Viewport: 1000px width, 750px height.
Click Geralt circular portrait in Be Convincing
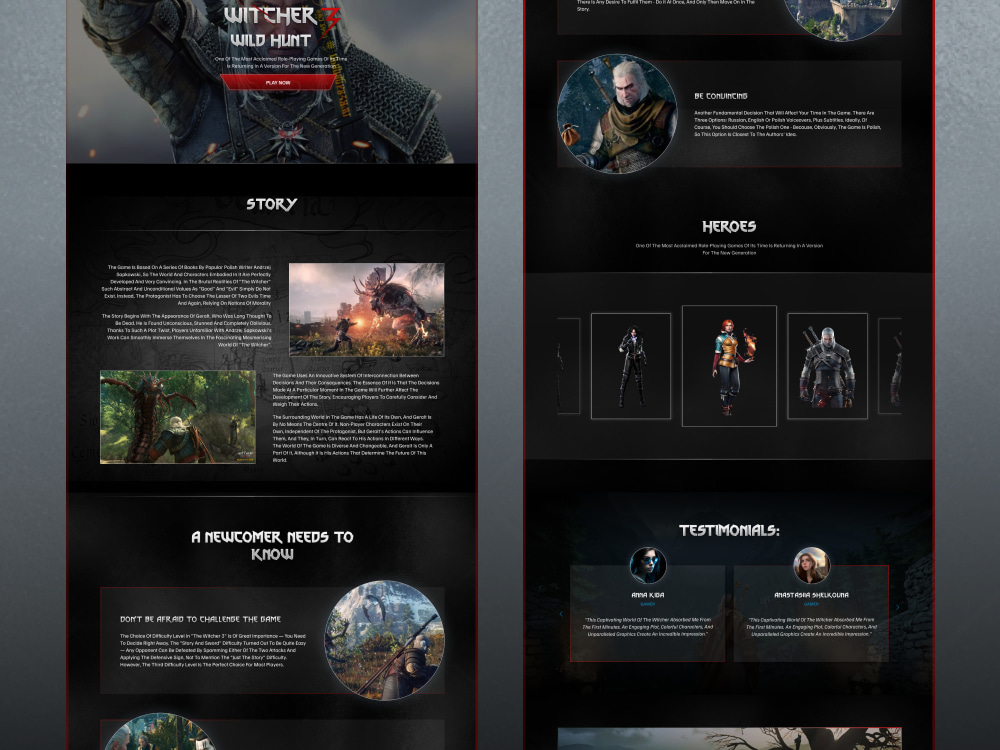coord(617,114)
